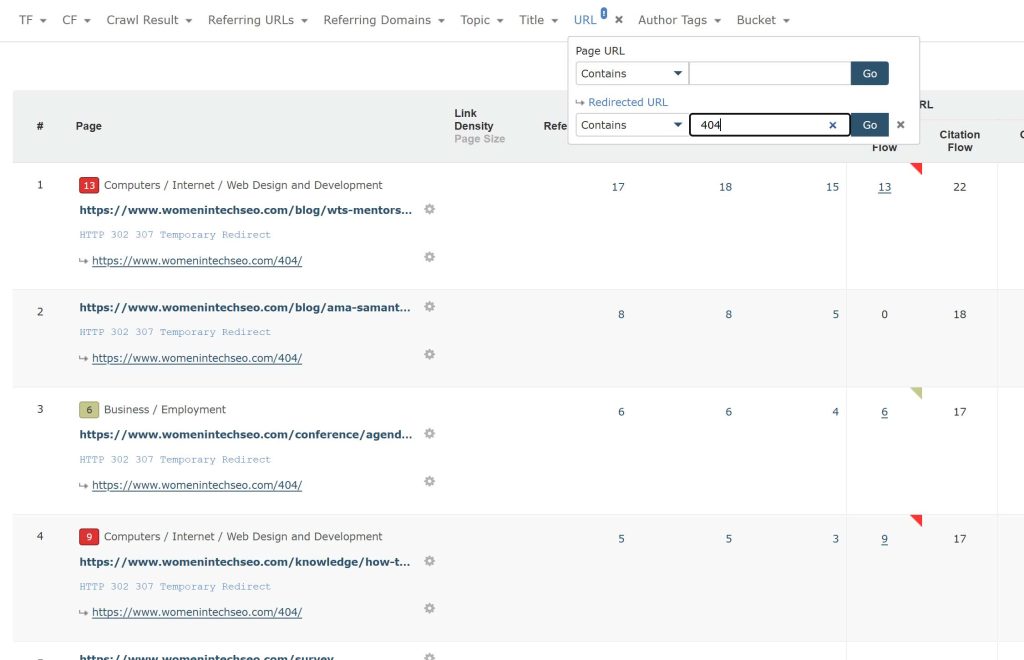Open the knowledge/how-t page link
The width and height of the screenshot is (1024, 660).
245,562
